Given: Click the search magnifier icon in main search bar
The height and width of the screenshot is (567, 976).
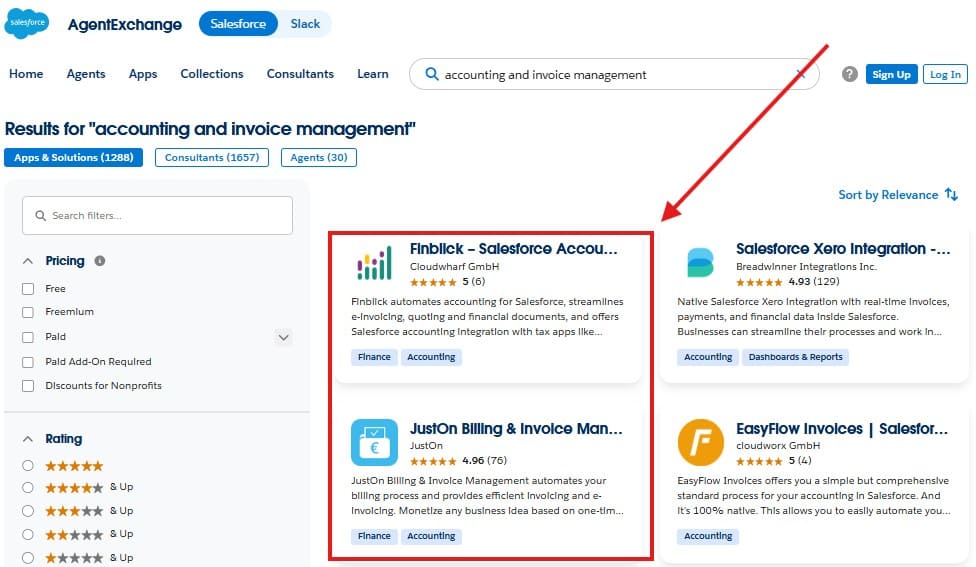Looking at the screenshot, I should pos(431,74).
